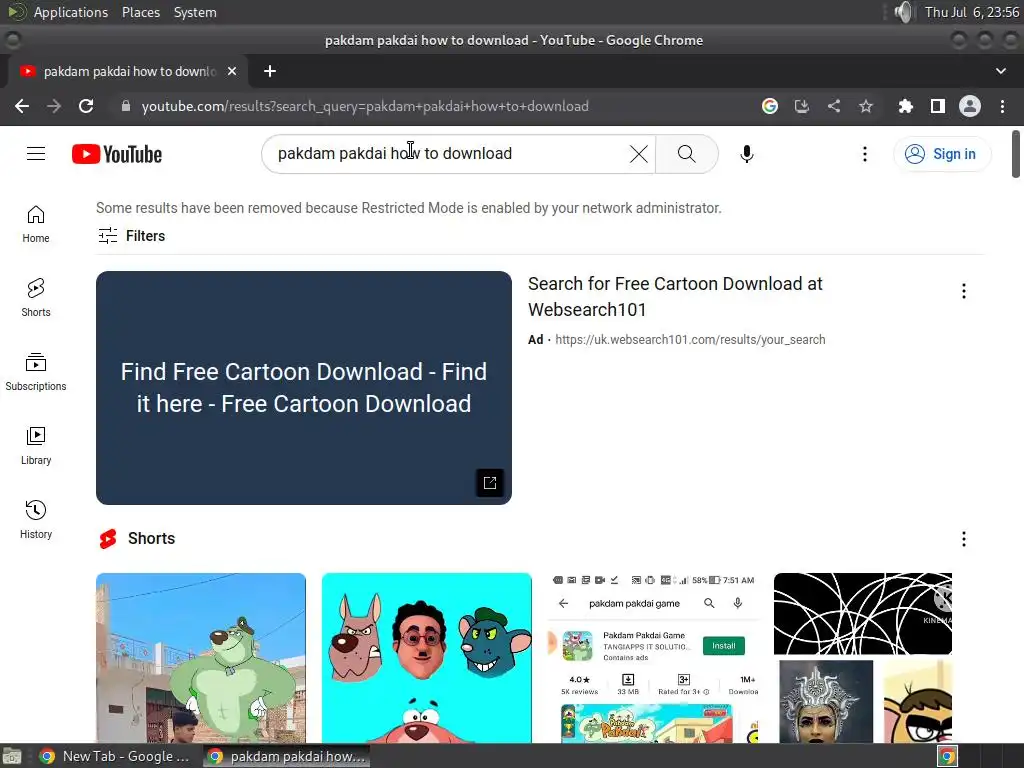Click the Chrome forward arrow
This screenshot has width=1024, height=768.
tap(54, 106)
